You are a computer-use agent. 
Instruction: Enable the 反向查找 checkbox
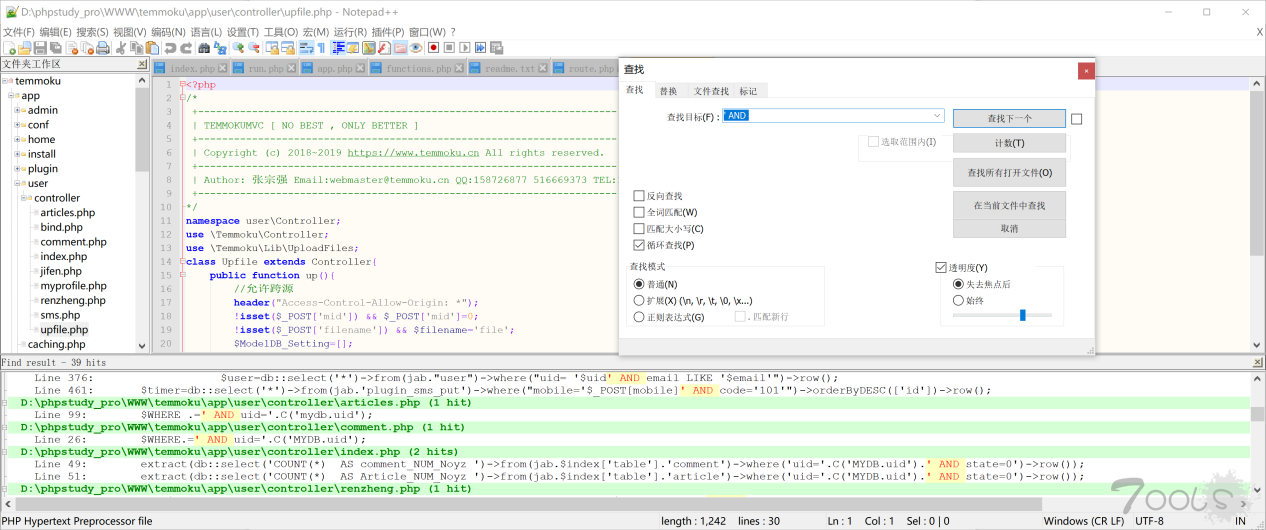click(639, 196)
